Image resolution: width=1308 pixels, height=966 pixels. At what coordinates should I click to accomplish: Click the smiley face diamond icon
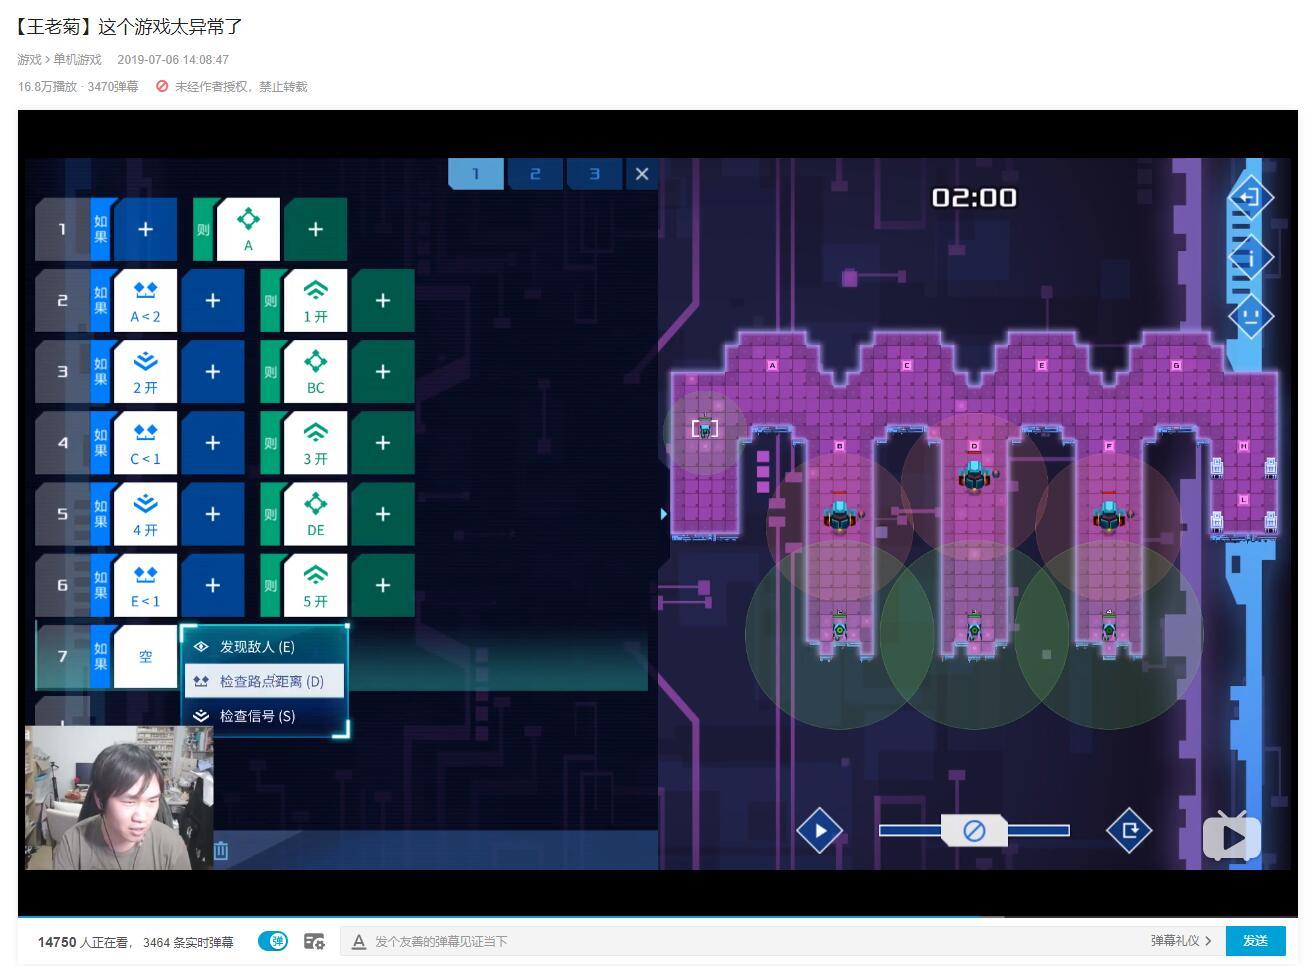click(1250, 316)
